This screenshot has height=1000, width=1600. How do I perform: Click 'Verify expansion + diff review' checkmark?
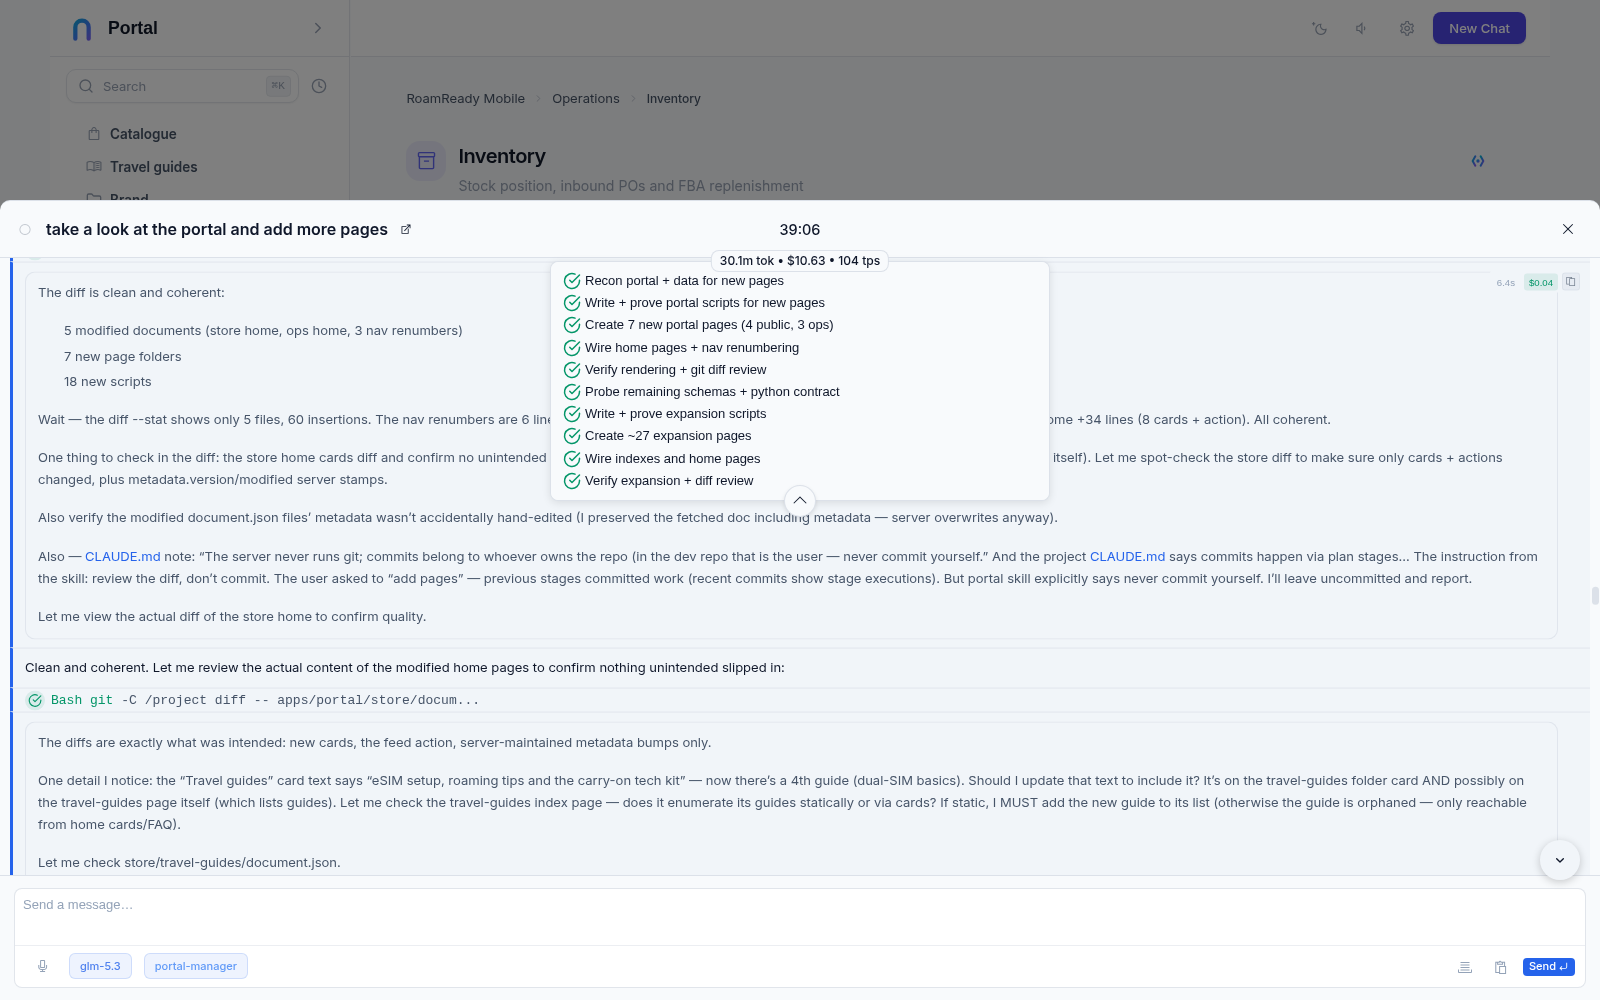572,481
